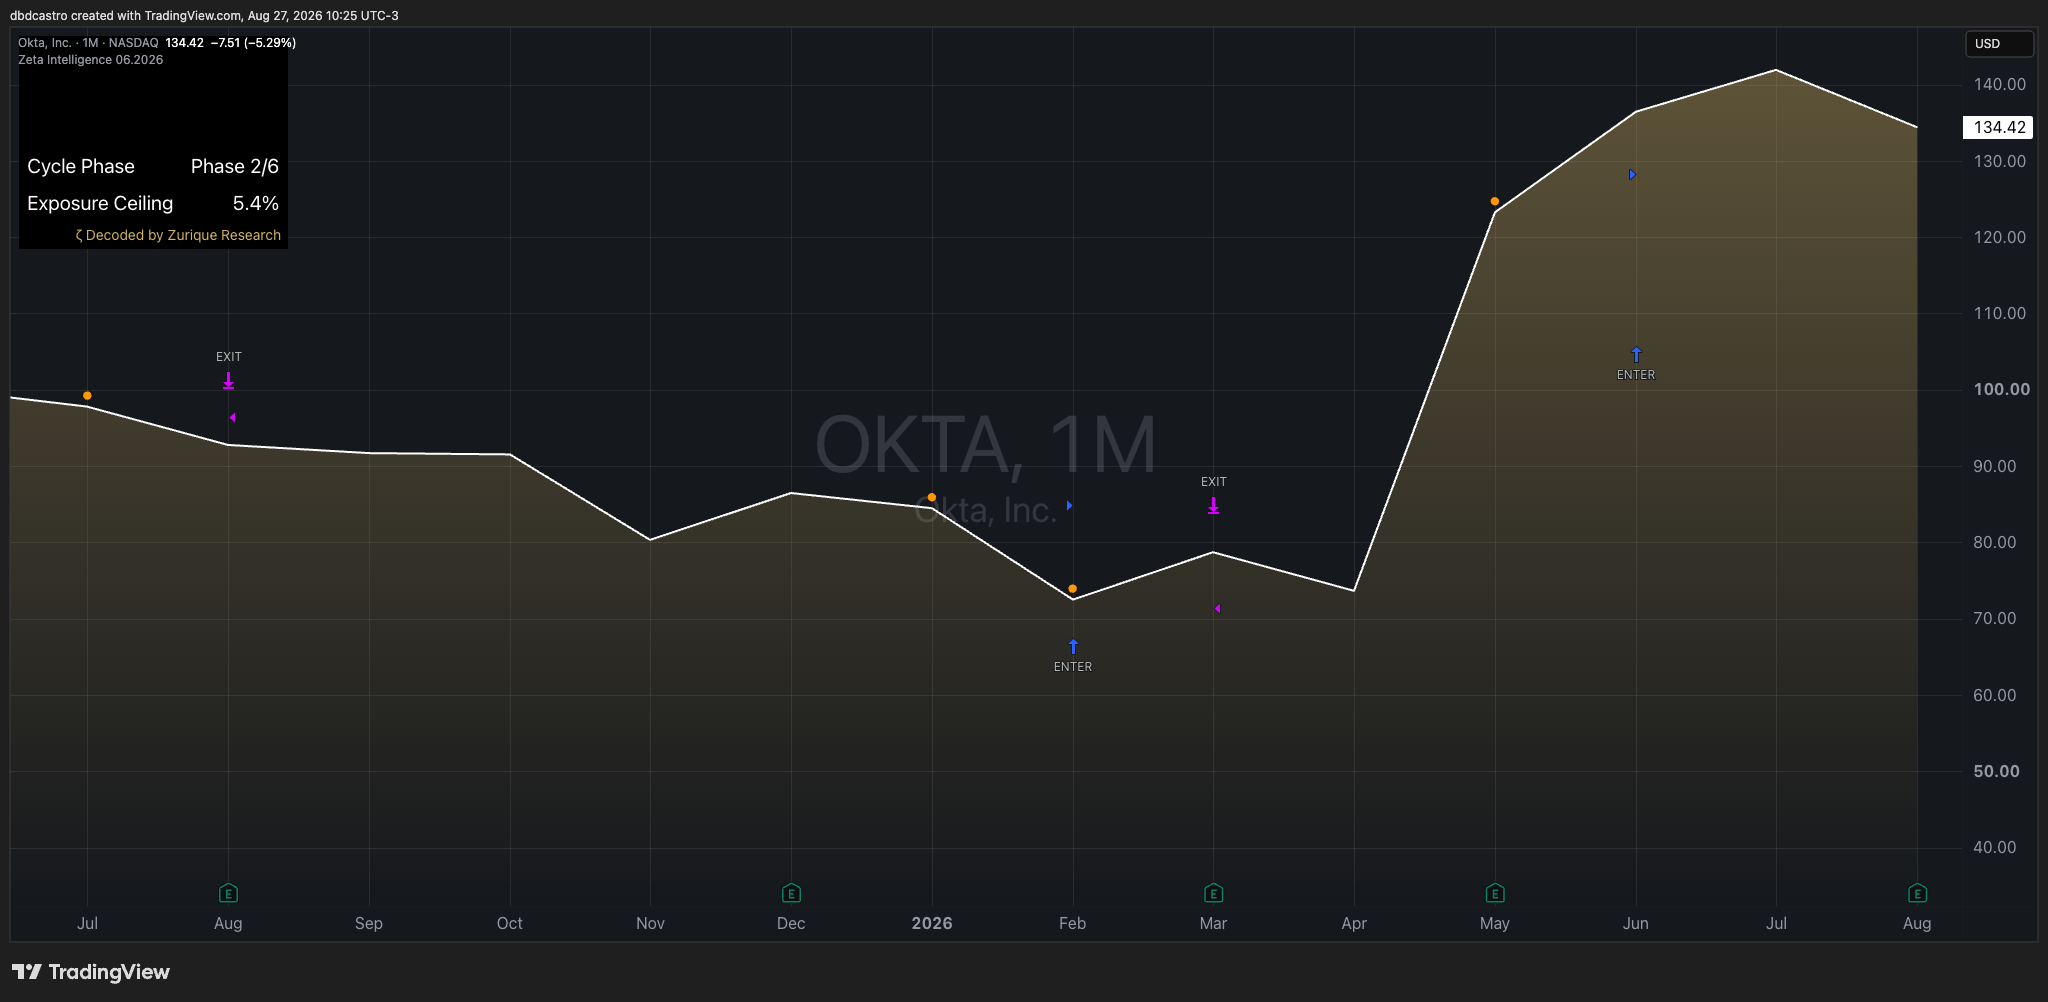
Task: Click the 'Cycle Phase' label
Action: click(81, 166)
